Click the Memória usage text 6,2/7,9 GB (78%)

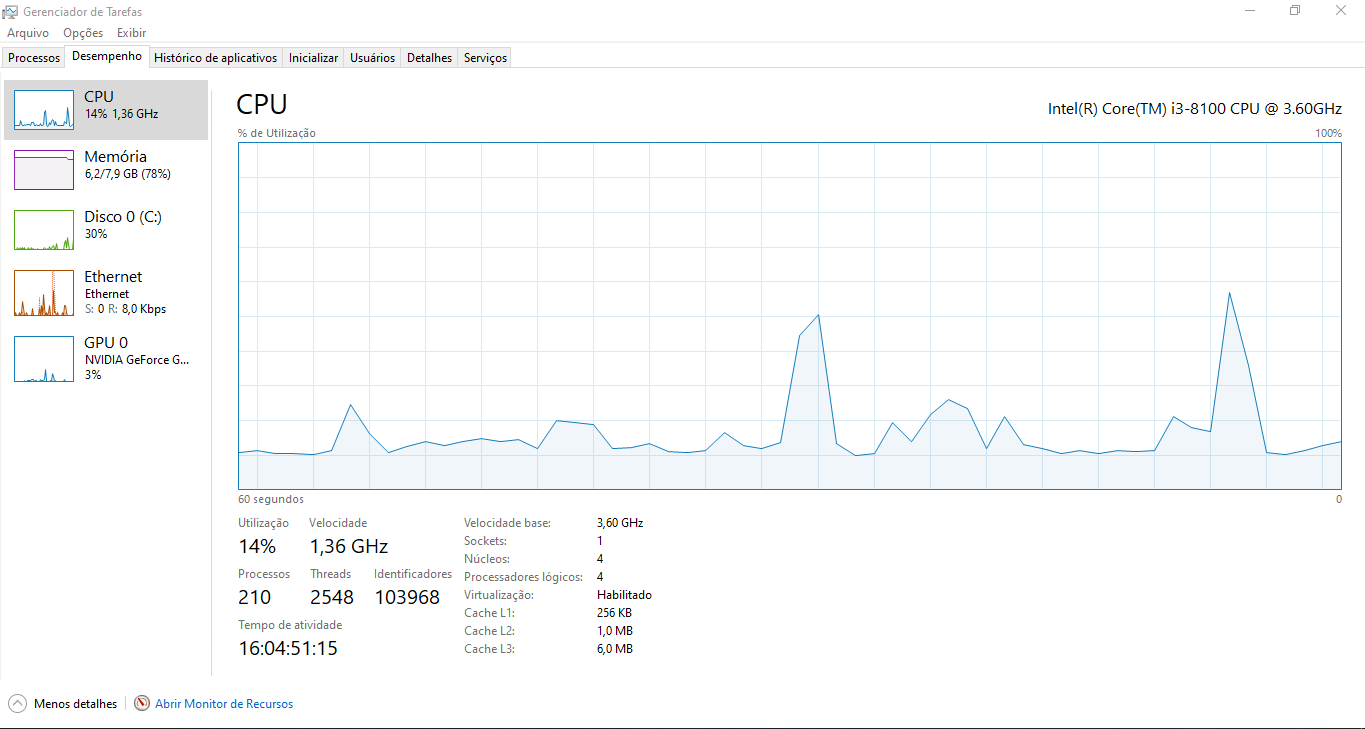pos(127,174)
